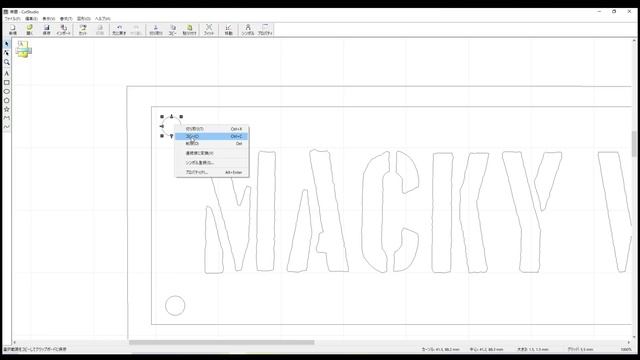Image resolution: width=640 pixels, height=360 pixels.
Task: Select the freehand curve tool
Action: click(x=7, y=127)
